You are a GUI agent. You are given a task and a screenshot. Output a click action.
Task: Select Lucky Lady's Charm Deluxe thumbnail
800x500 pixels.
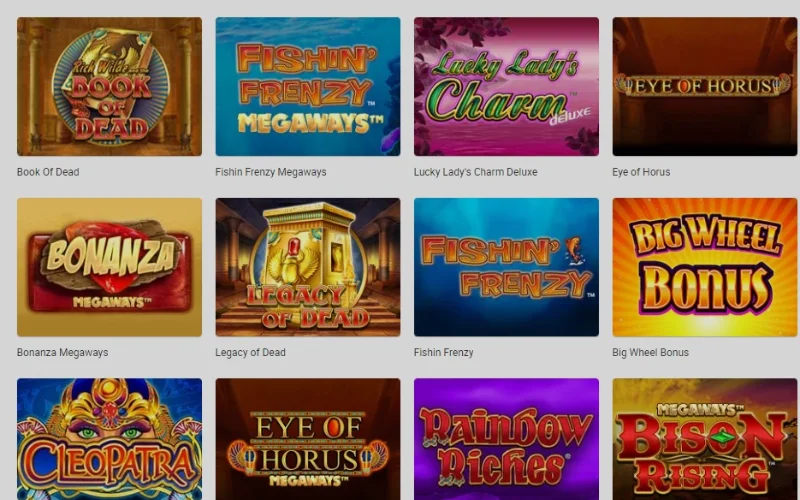pos(506,86)
